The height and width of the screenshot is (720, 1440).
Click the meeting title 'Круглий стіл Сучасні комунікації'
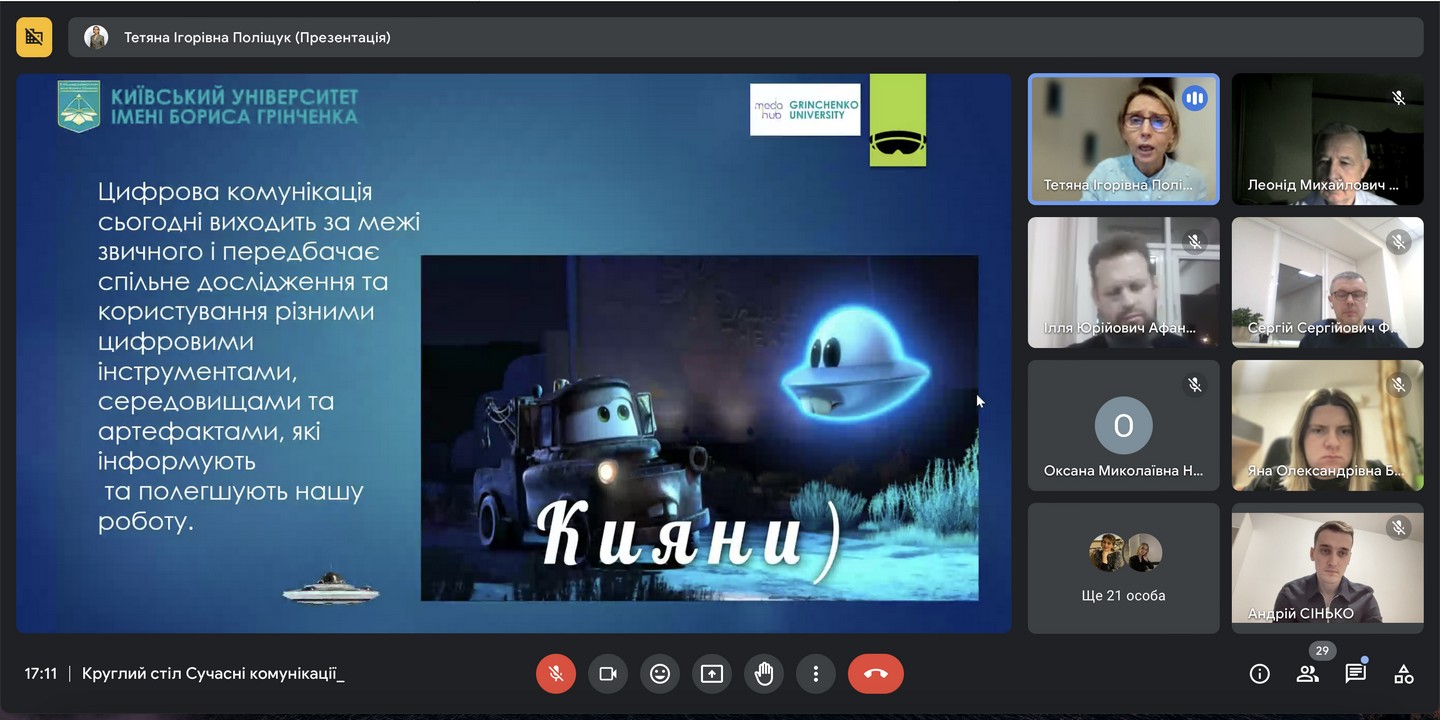pos(213,674)
